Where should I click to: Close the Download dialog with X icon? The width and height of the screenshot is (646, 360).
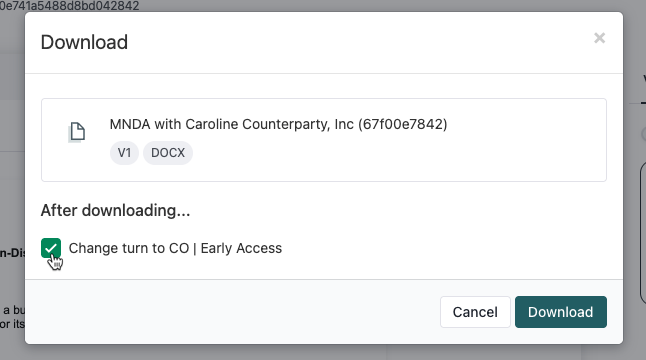(599, 38)
